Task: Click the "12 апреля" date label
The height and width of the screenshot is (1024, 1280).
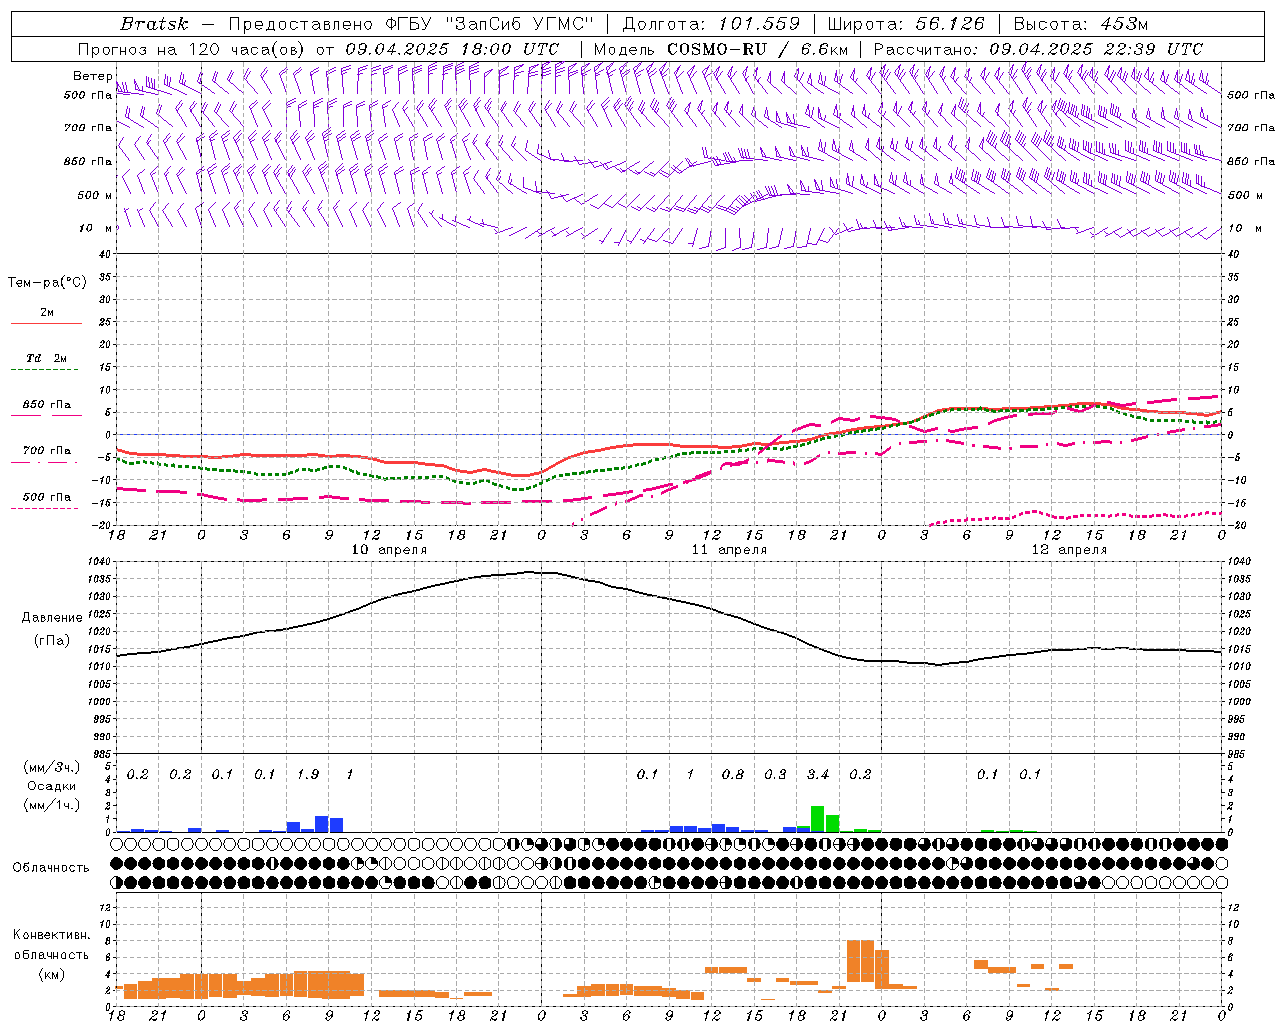Action: 1069,550
